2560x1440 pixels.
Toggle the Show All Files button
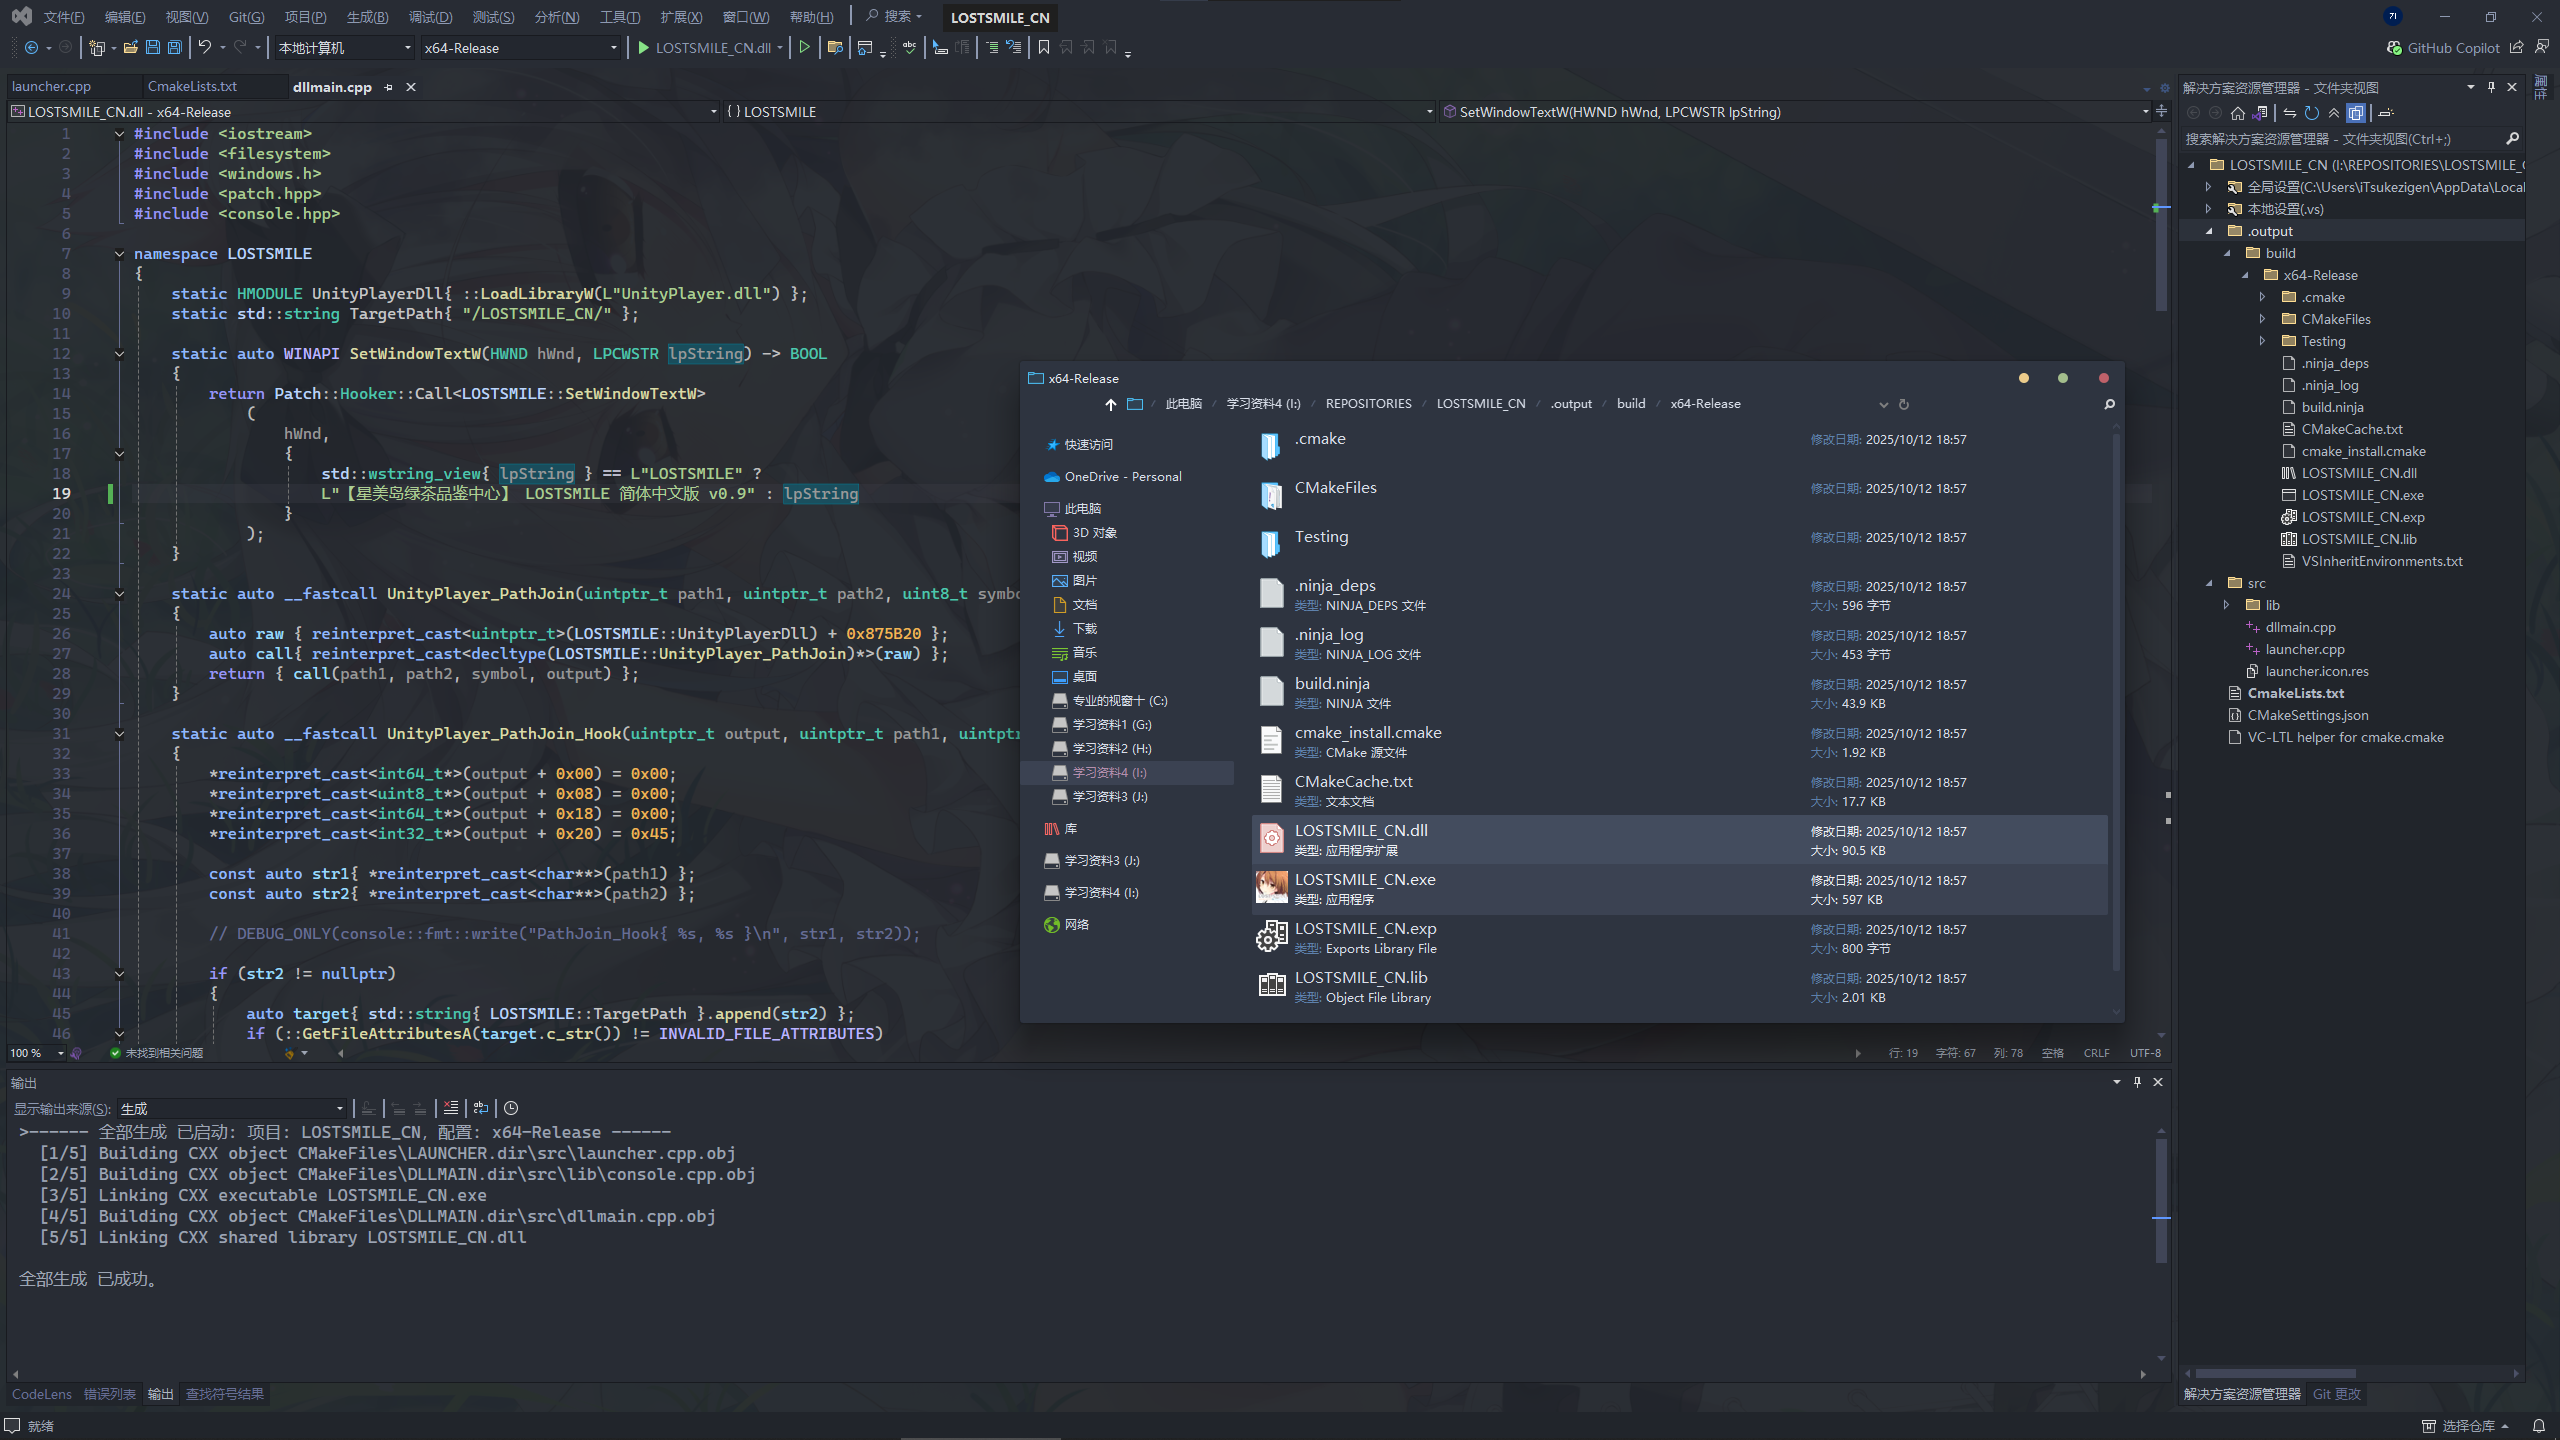[2356, 113]
